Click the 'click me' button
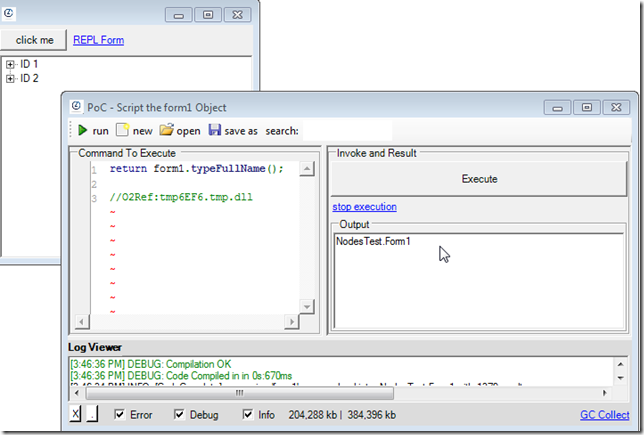This screenshot has height=435, width=644. (34, 40)
